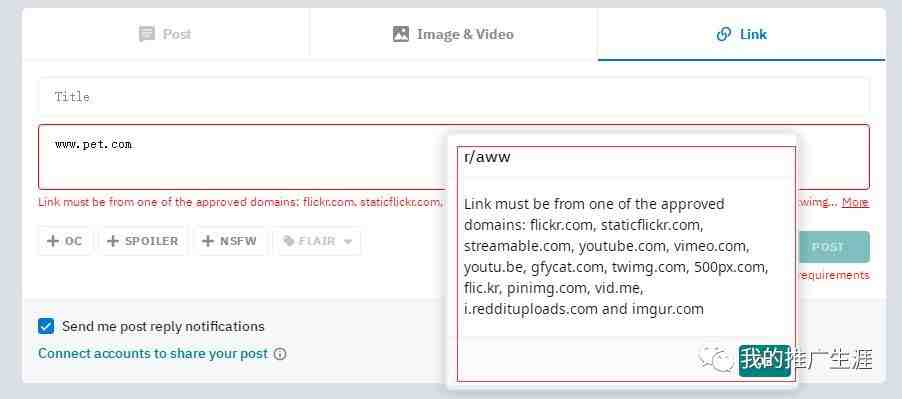The width and height of the screenshot is (902, 399).
Task: Switch to the Post tab
Action: point(166,34)
